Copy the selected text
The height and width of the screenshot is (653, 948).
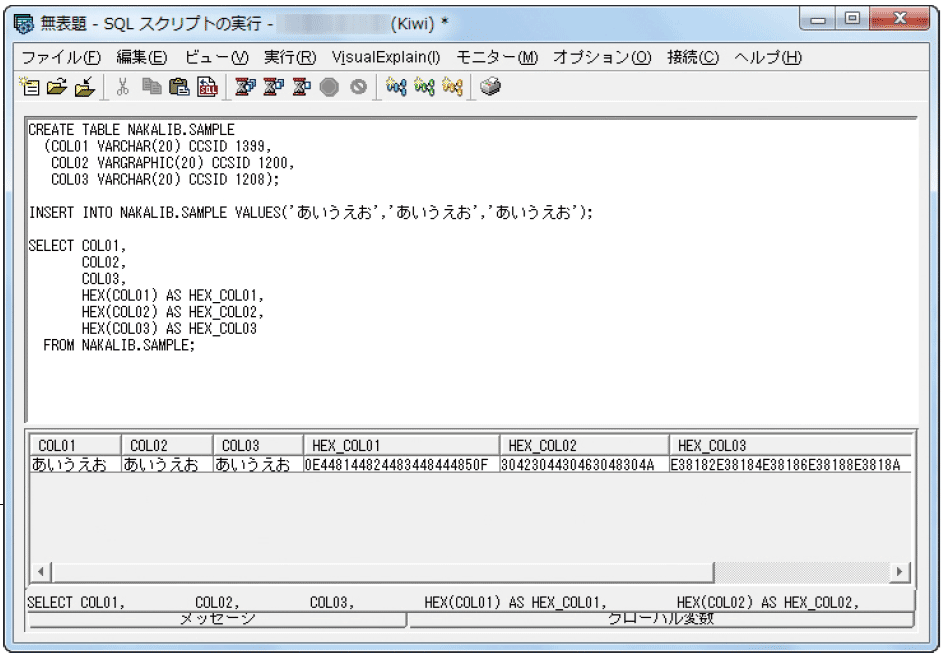click(x=151, y=87)
